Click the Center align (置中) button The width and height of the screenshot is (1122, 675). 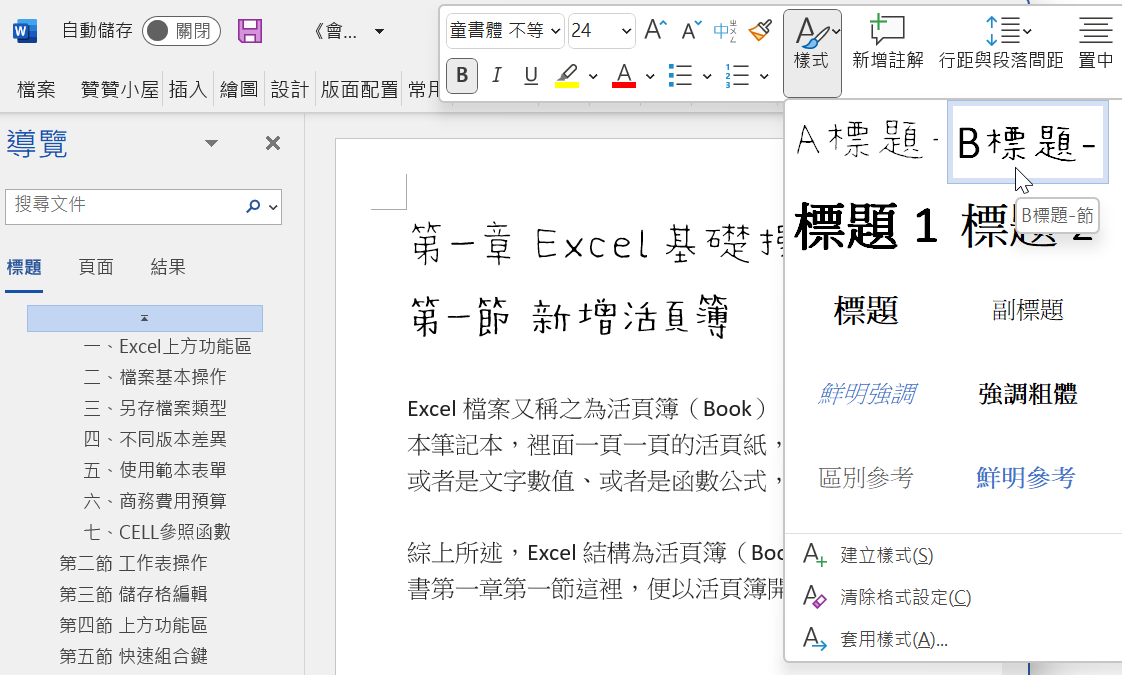point(1096,44)
